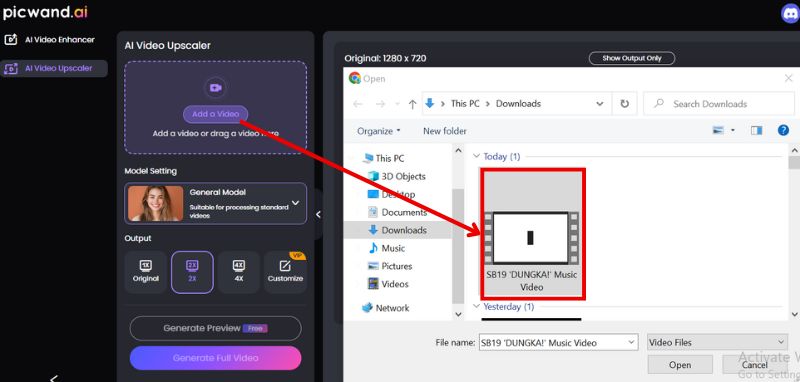Open recent locations dropdown arrow
Screen dimensions: 800x382
(x=397, y=104)
